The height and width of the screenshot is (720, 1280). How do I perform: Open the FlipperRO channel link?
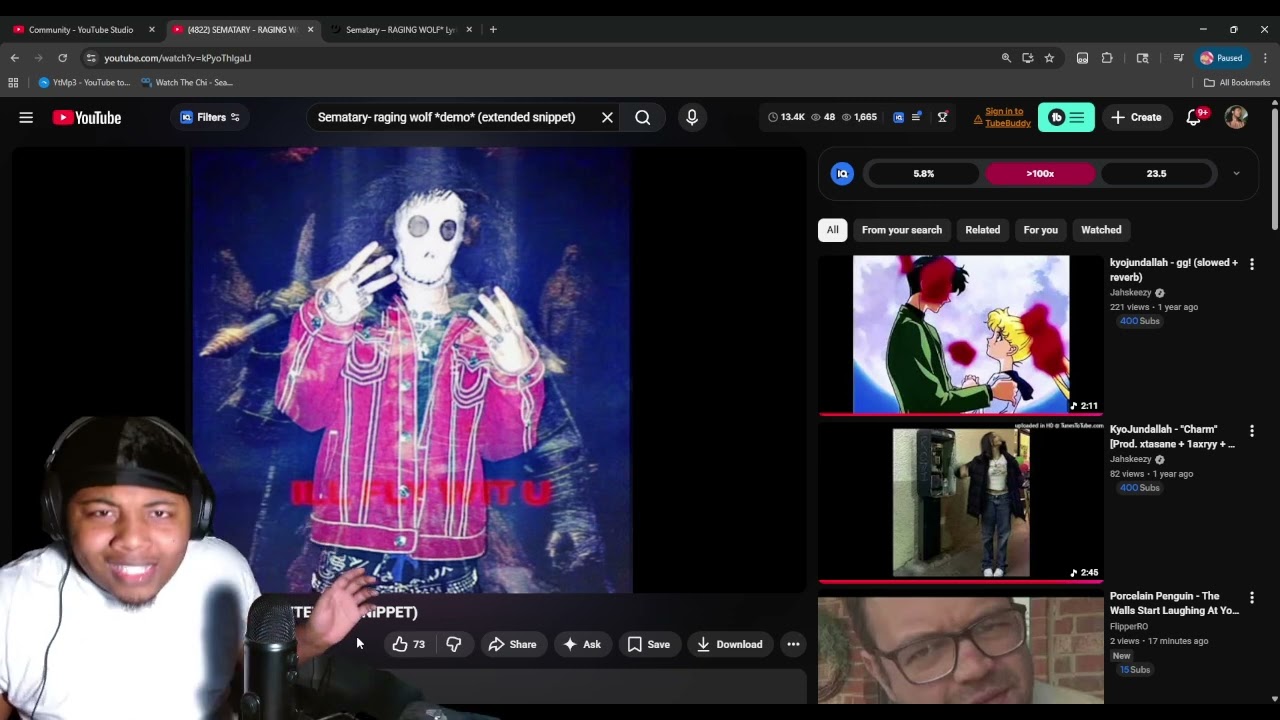click(x=1129, y=626)
